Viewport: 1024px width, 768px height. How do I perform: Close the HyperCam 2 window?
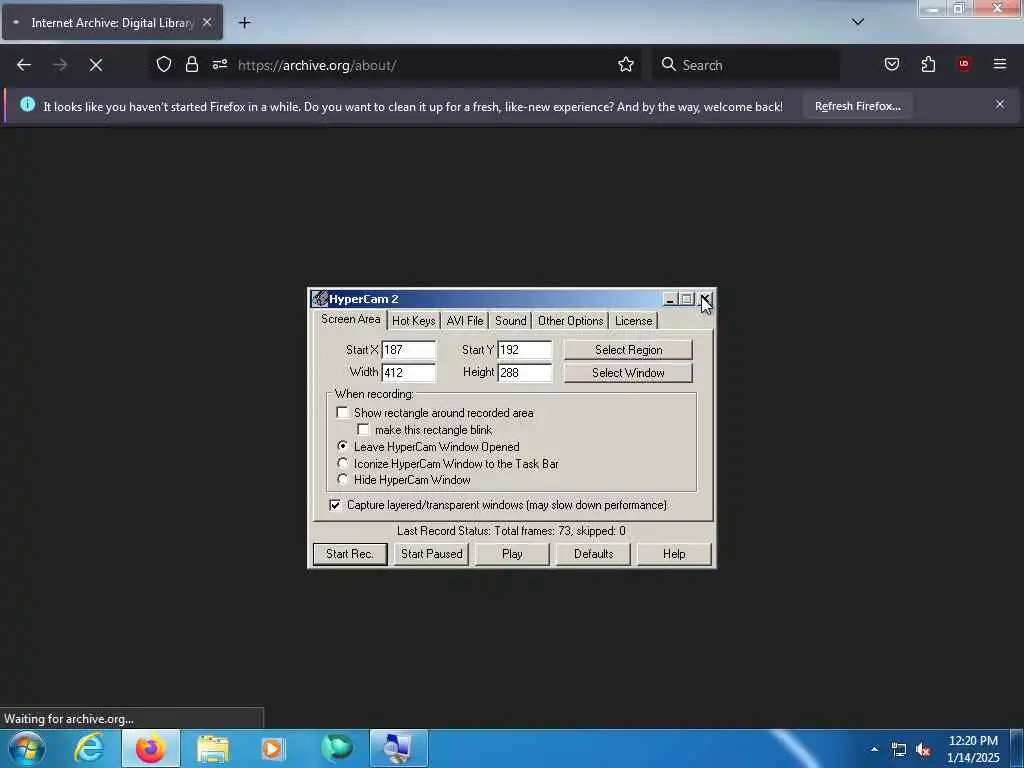coord(705,299)
